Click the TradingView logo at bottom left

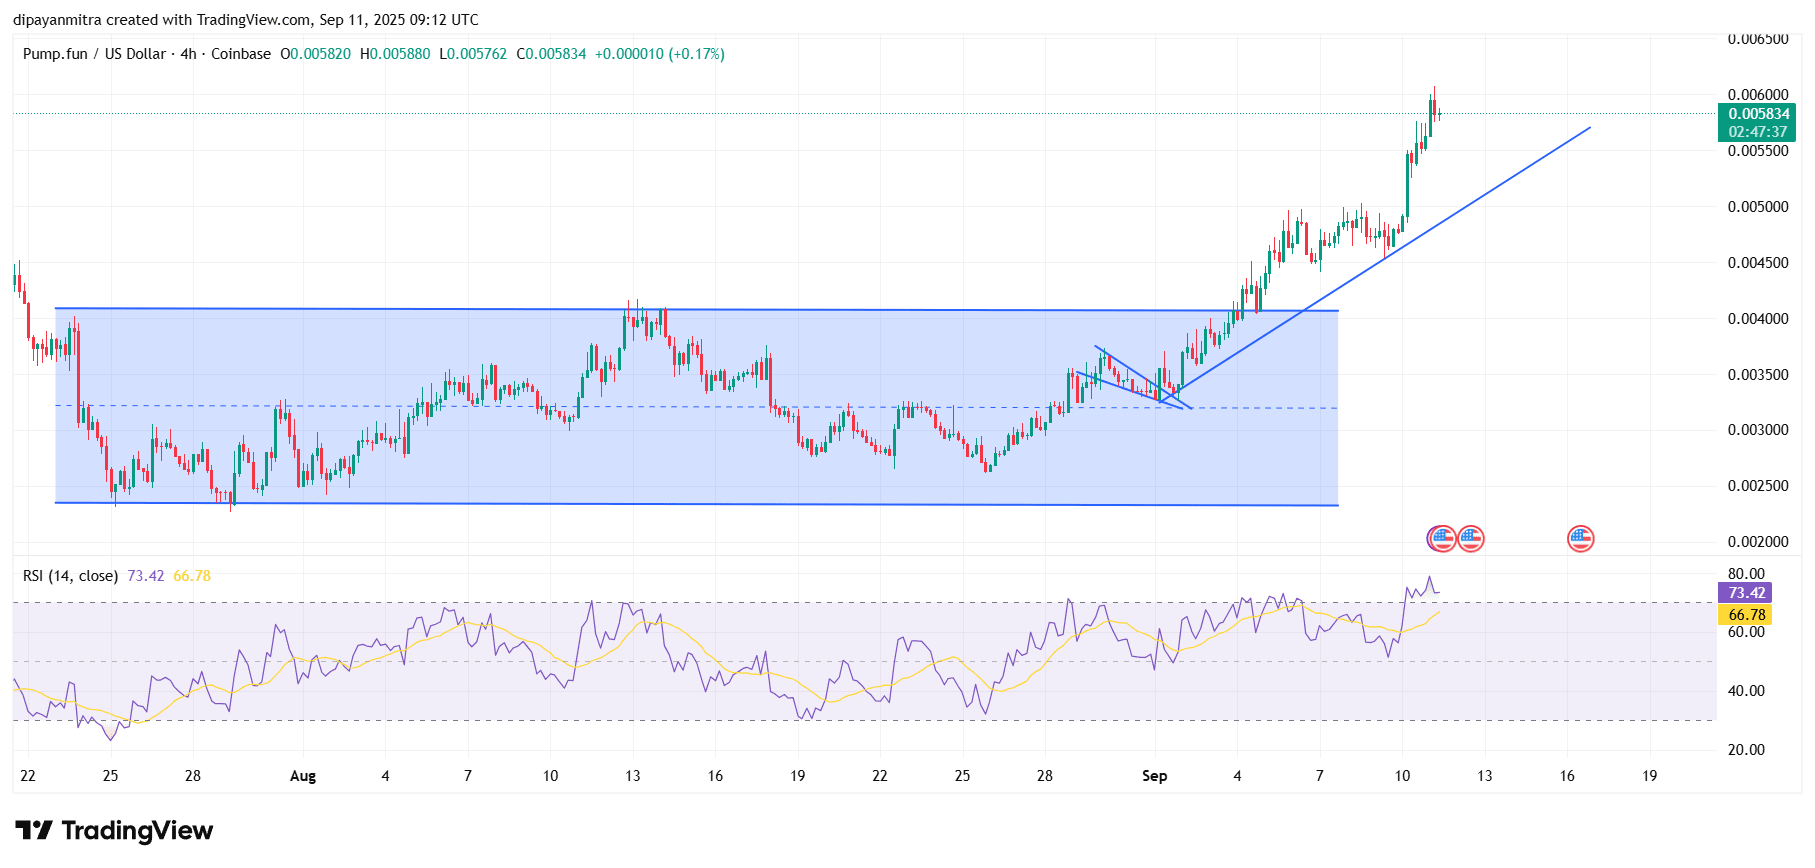(x=114, y=831)
